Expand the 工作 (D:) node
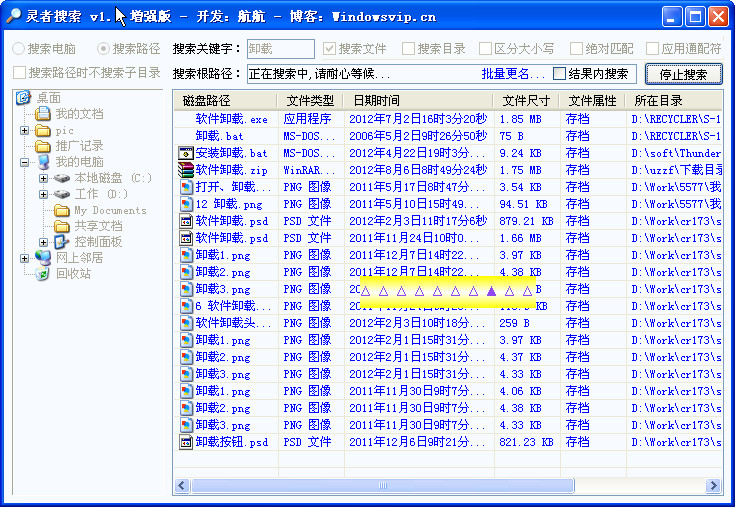735x507 pixels. point(43,194)
